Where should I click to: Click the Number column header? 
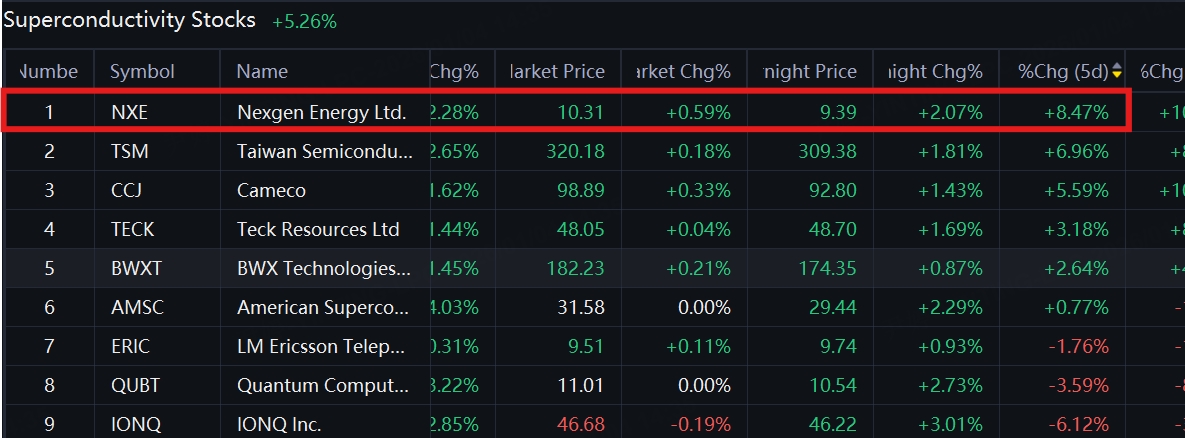click(x=48, y=71)
